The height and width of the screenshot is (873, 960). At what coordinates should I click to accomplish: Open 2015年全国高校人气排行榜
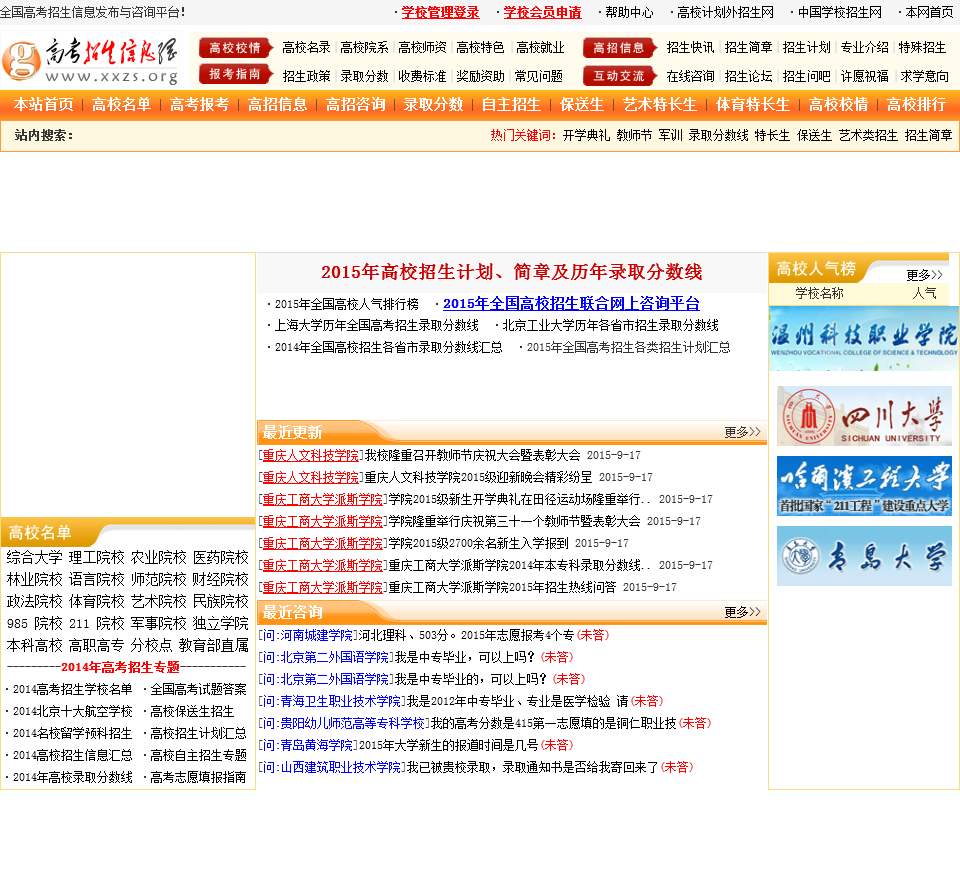pos(347,304)
